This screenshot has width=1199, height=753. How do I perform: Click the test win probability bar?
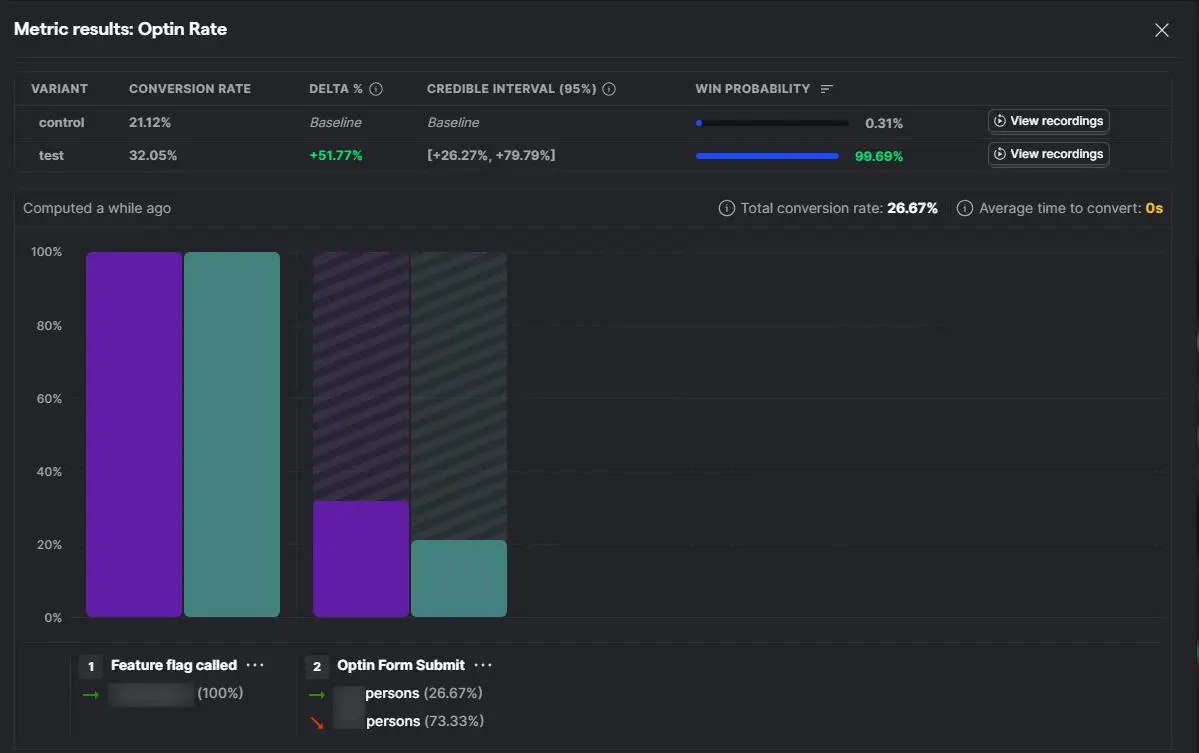tap(767, 156)
